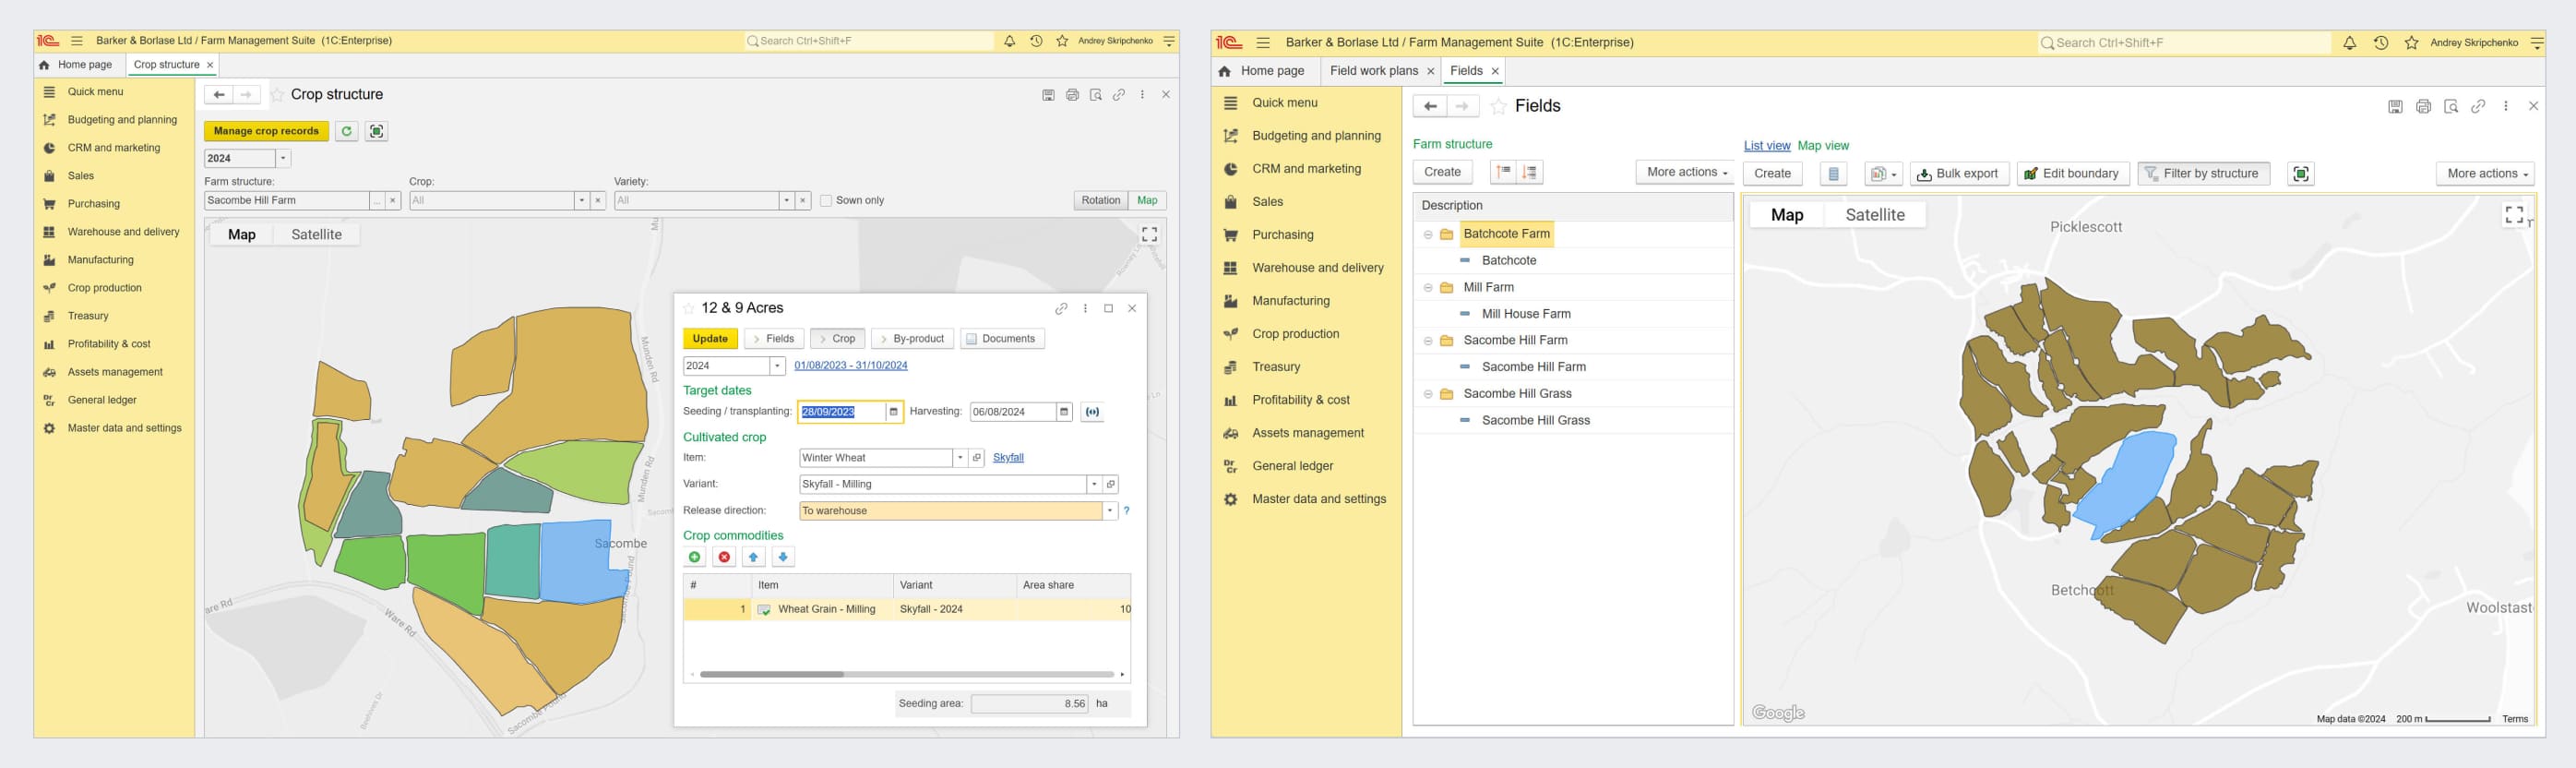Viewport: 2576px width, 768px height.
Task: Switch the Crop structure view to Rotation
Action: 1100,201
